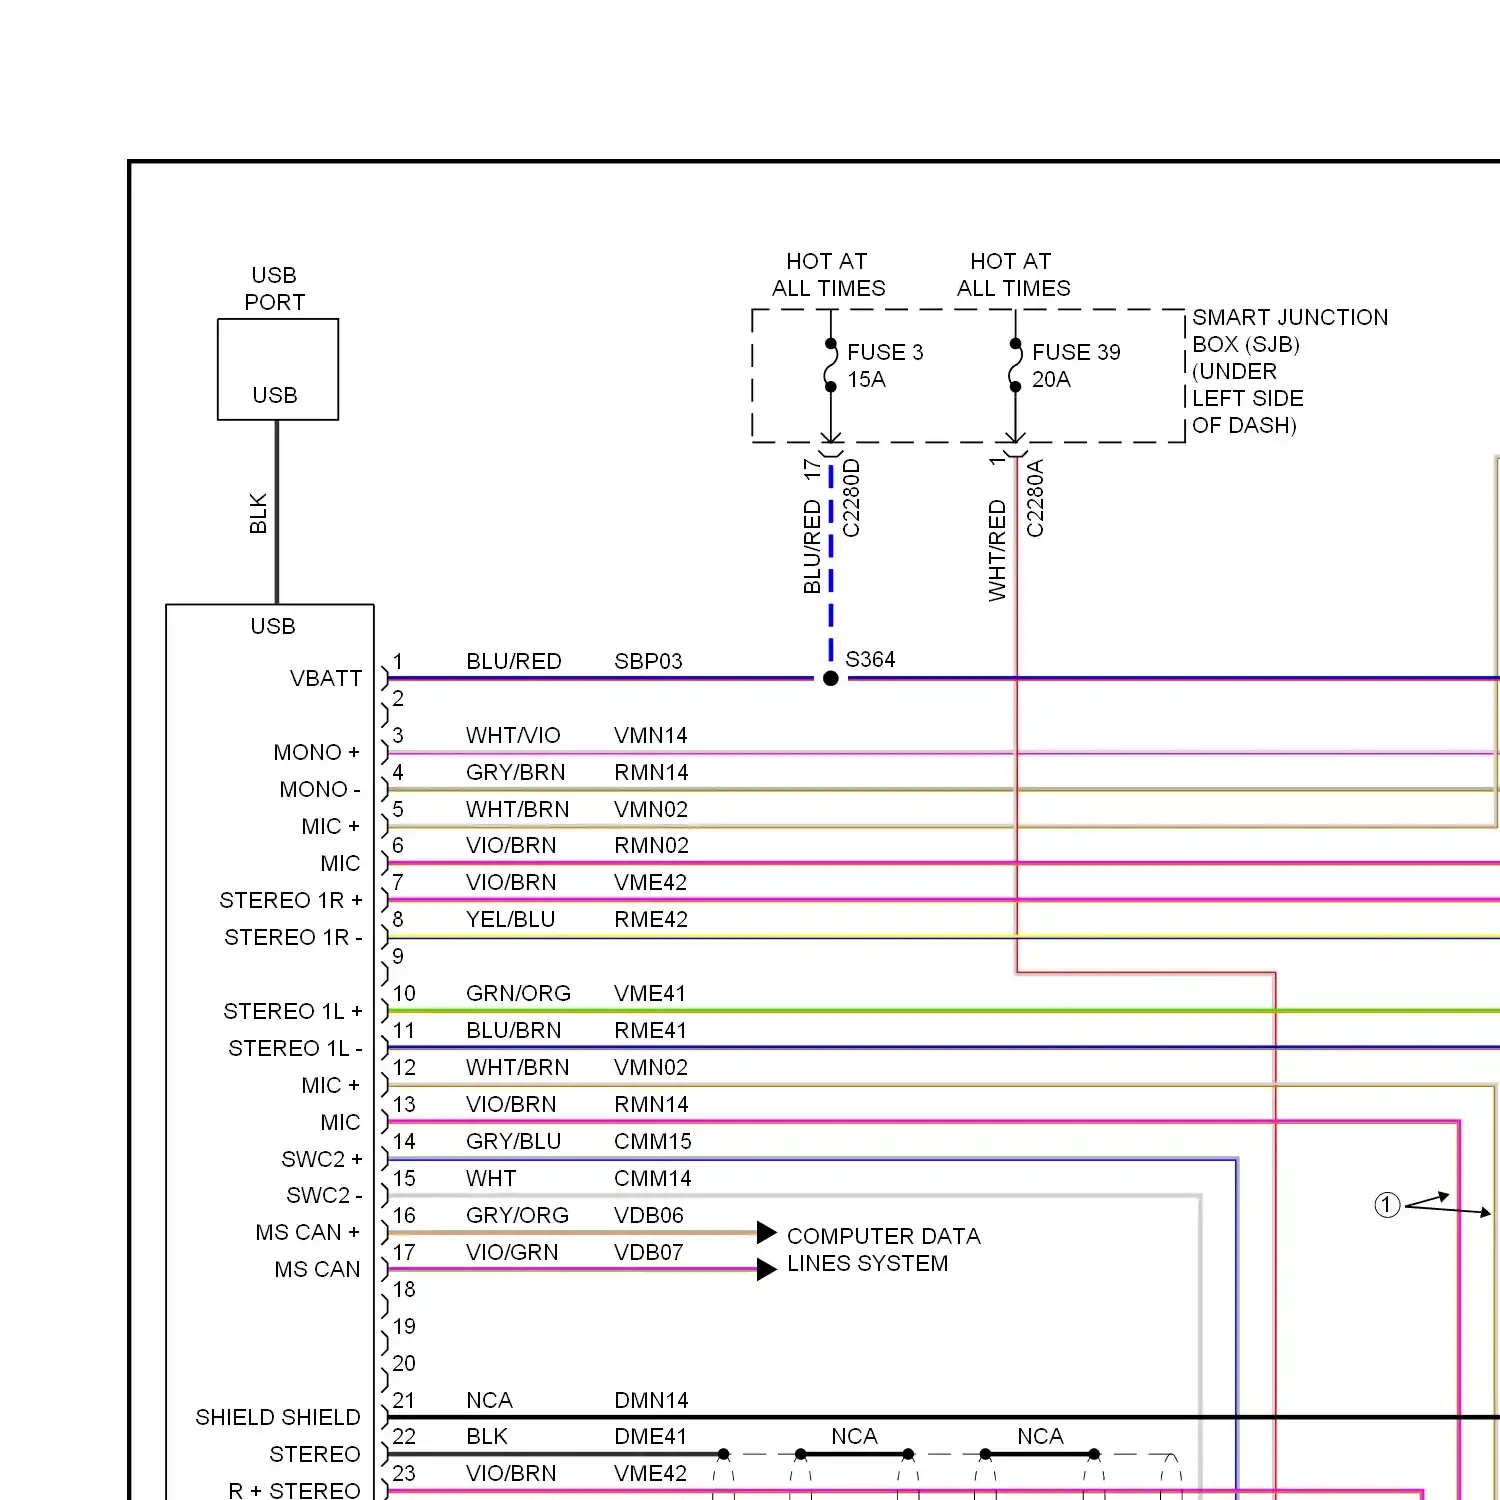Click circuit code VDB06
This screenshot has width=1500, height=1500.
[x=649, y=1216]
